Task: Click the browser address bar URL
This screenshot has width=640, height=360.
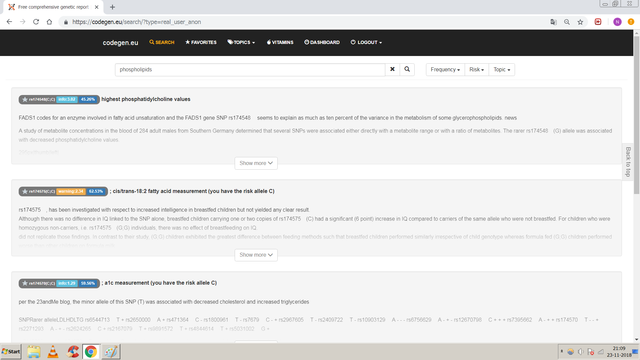Action: (136, 22)
